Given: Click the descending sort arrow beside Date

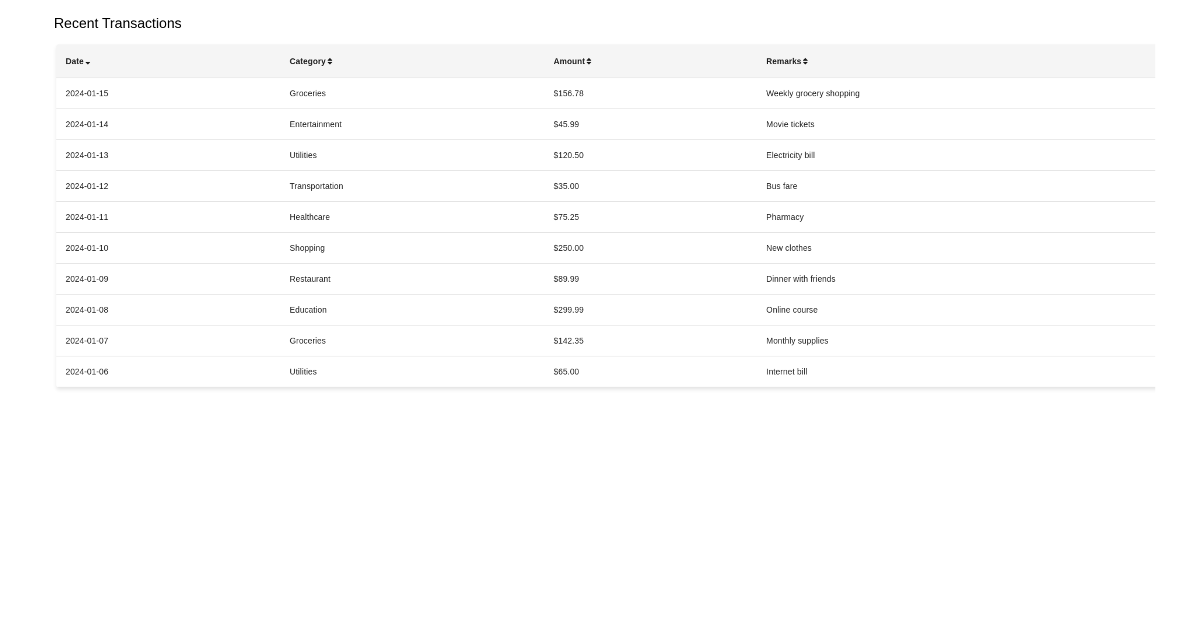Looking at the screenshot, I should point(90,62).
